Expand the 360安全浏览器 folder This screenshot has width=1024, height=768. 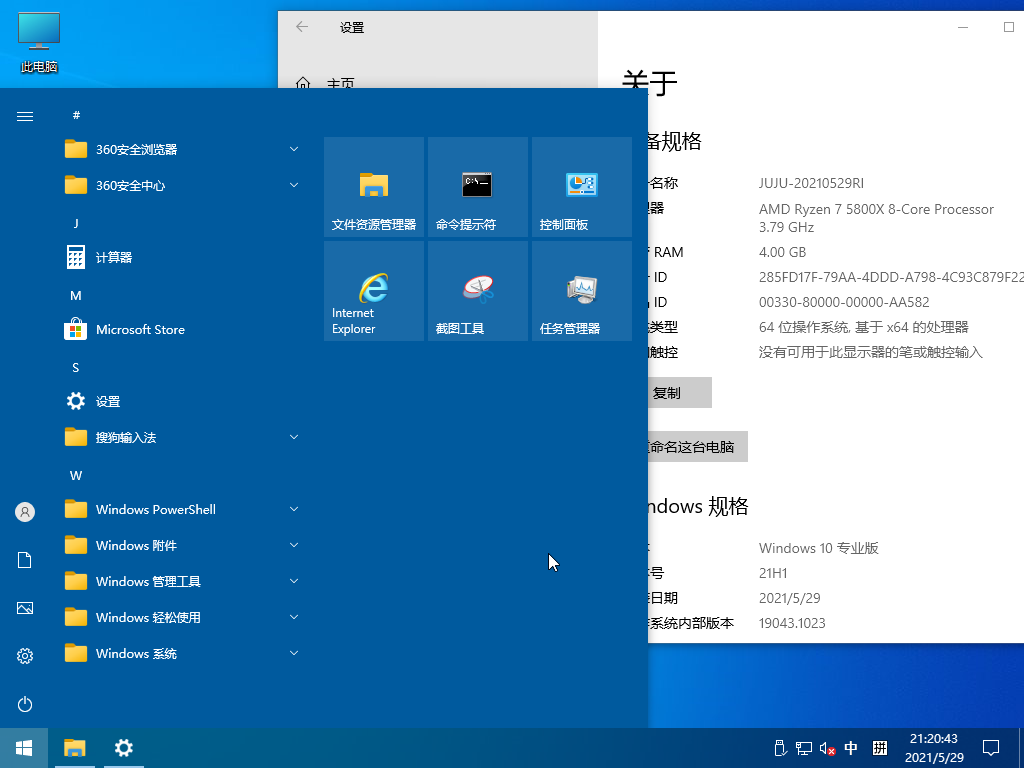click(x=182, y=150)
